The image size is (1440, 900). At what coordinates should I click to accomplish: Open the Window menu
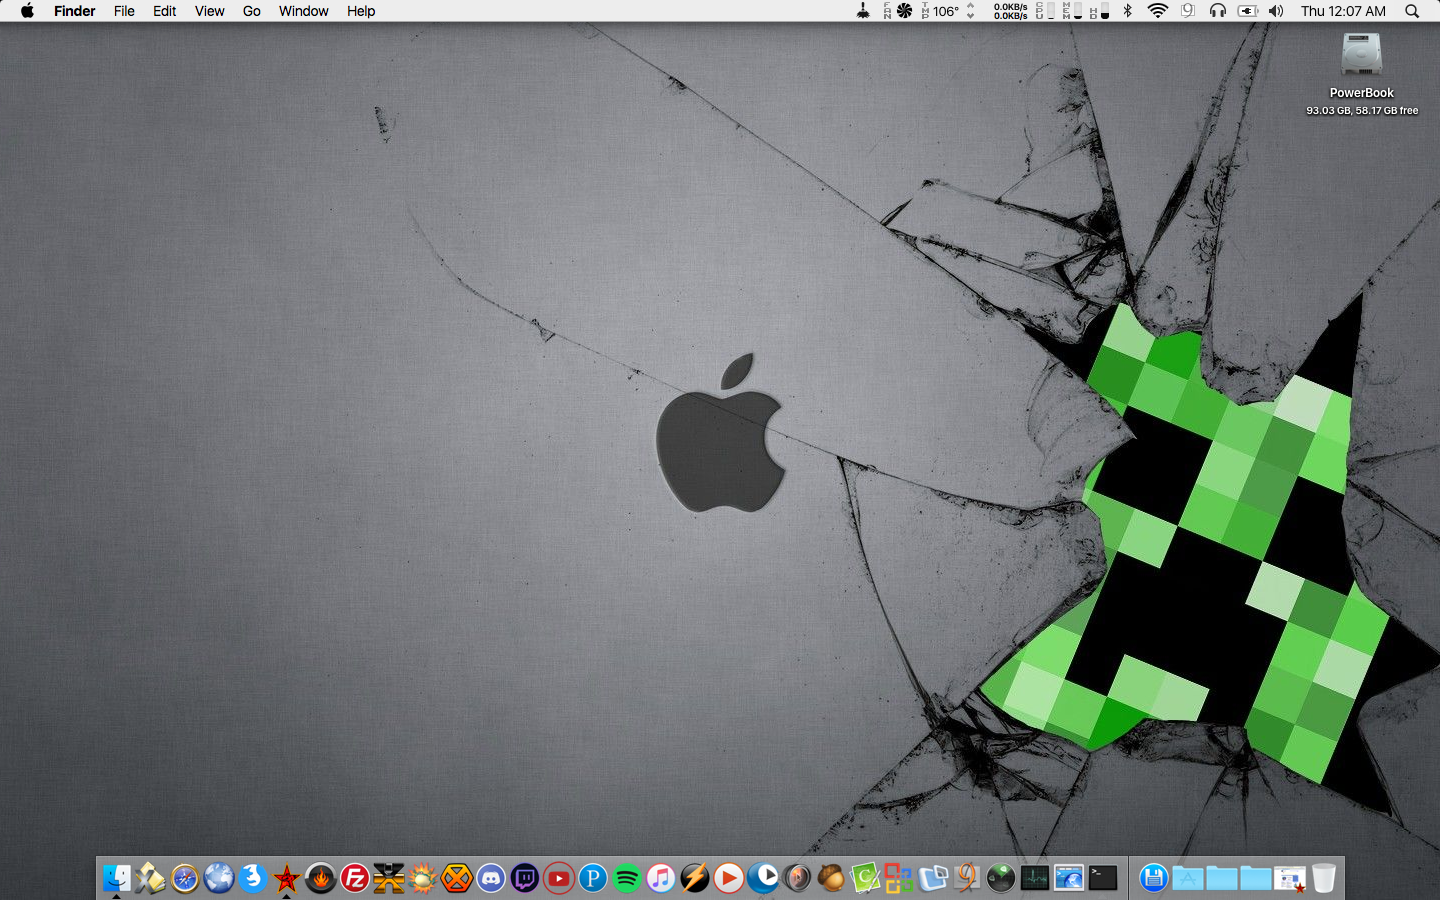(x=304, y=11)
